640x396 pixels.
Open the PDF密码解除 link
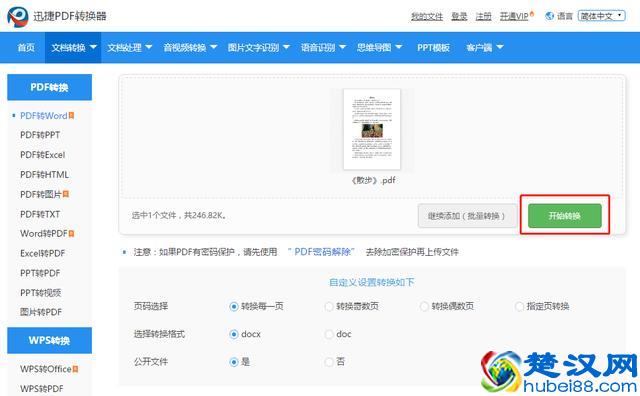coord(323,252)
